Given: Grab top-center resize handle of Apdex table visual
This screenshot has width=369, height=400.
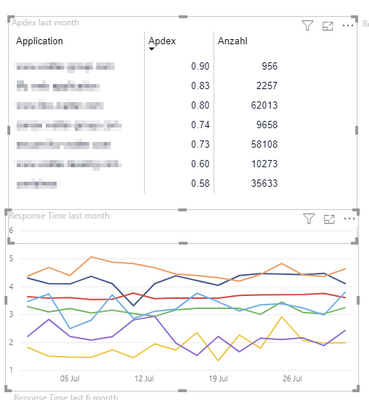Looking at the screenshot, I should [183, 16].
